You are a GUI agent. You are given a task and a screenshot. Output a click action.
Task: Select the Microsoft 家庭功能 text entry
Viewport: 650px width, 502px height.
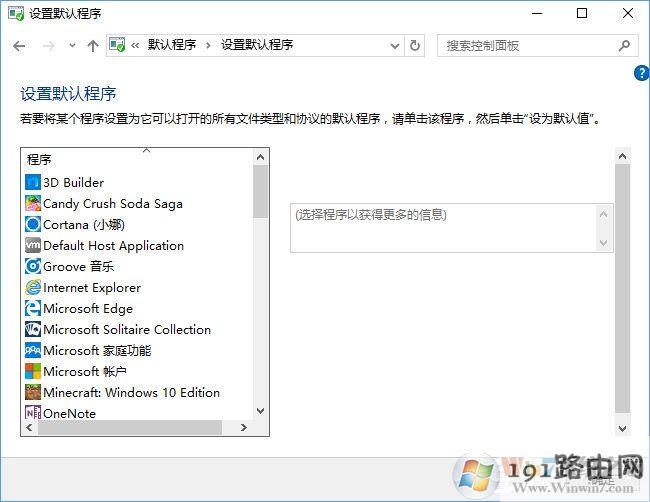[97, 350]
